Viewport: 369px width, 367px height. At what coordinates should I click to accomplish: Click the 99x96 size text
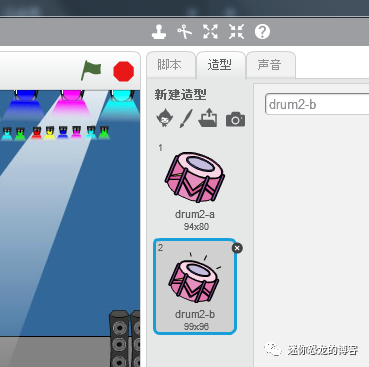pyautogui.click(x=196, y=326)
